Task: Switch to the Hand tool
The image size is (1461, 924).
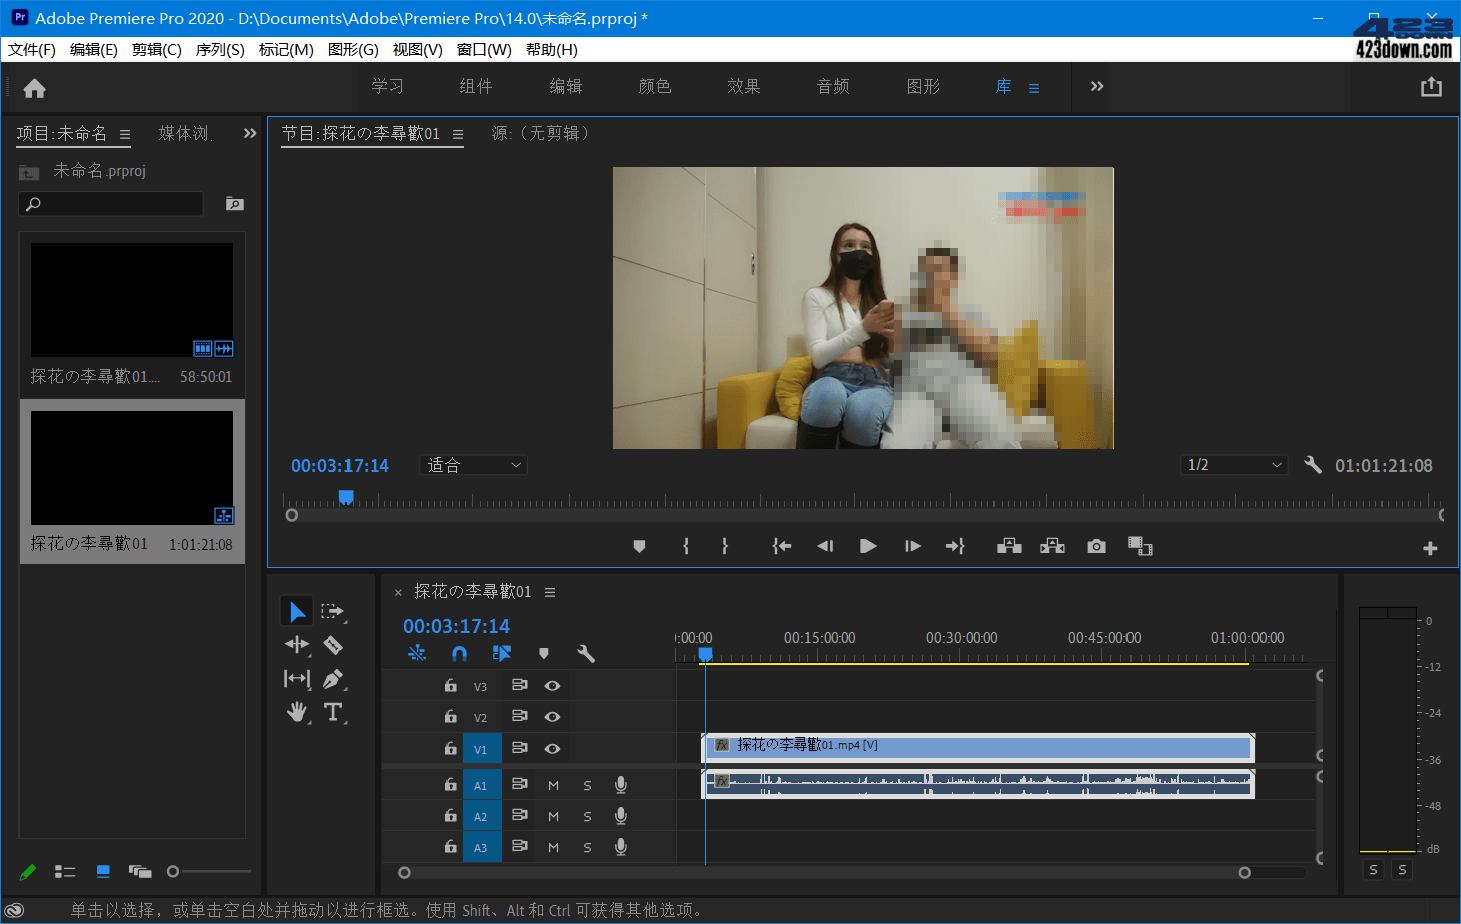Action: click(296, 713)
